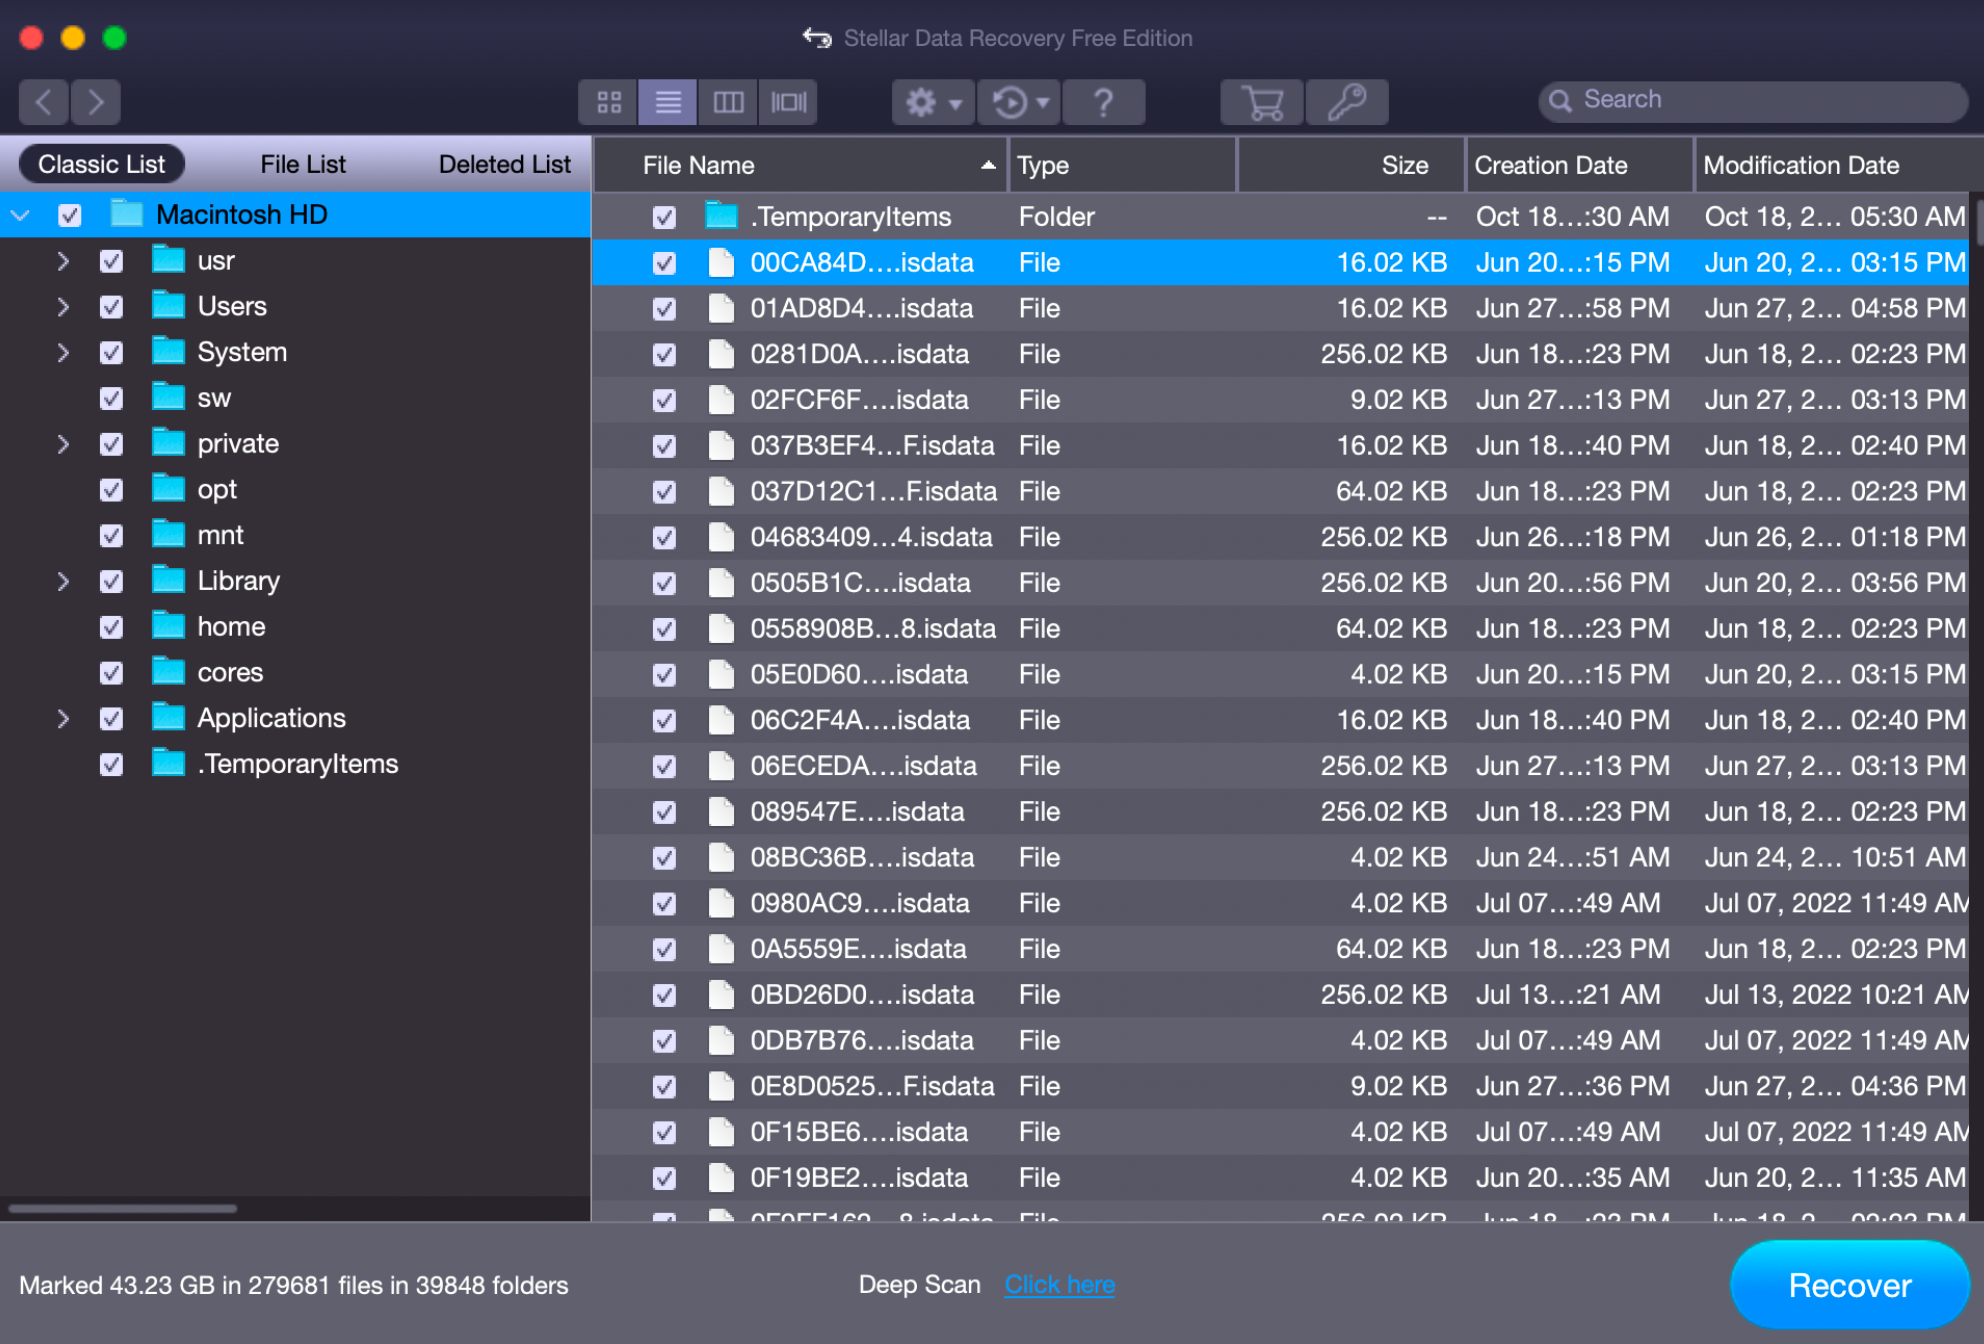Switch to cover flow view

point(788,101)
